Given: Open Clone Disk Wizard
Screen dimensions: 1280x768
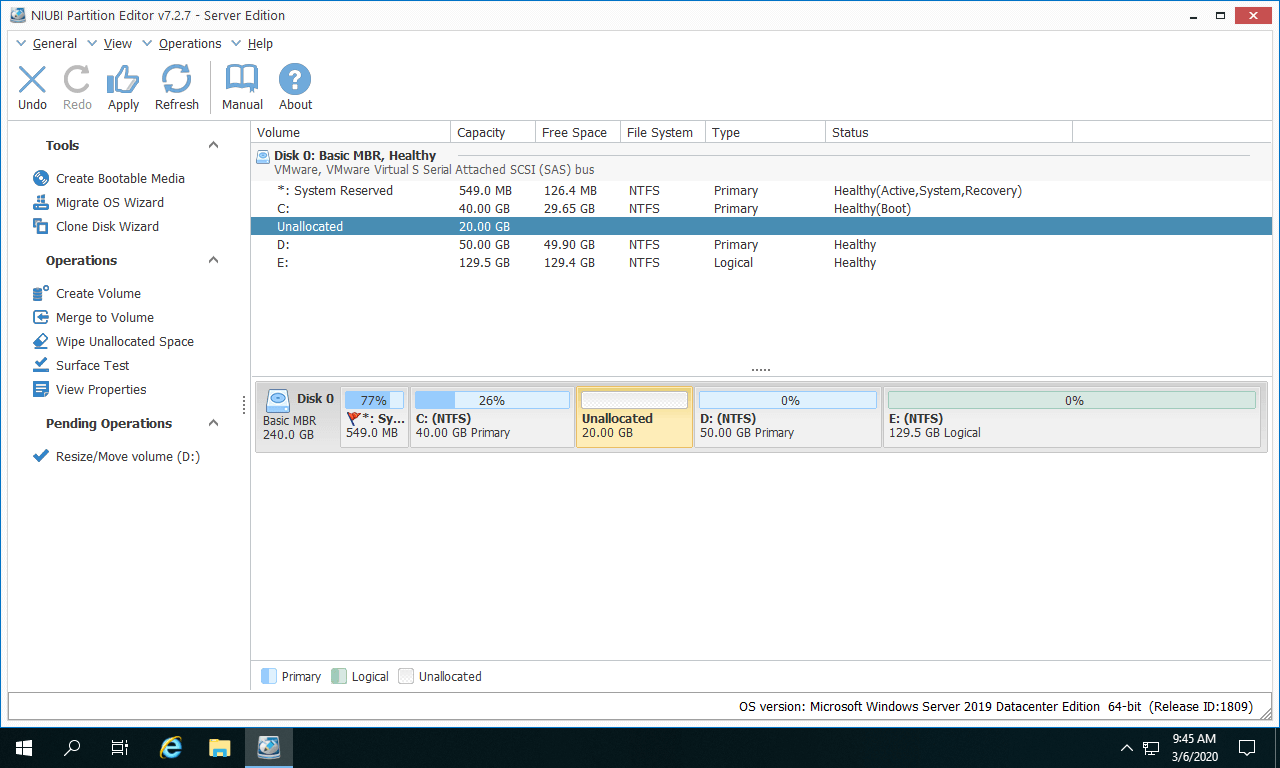Looking at the screenshot, I should [x=107, y=226].
